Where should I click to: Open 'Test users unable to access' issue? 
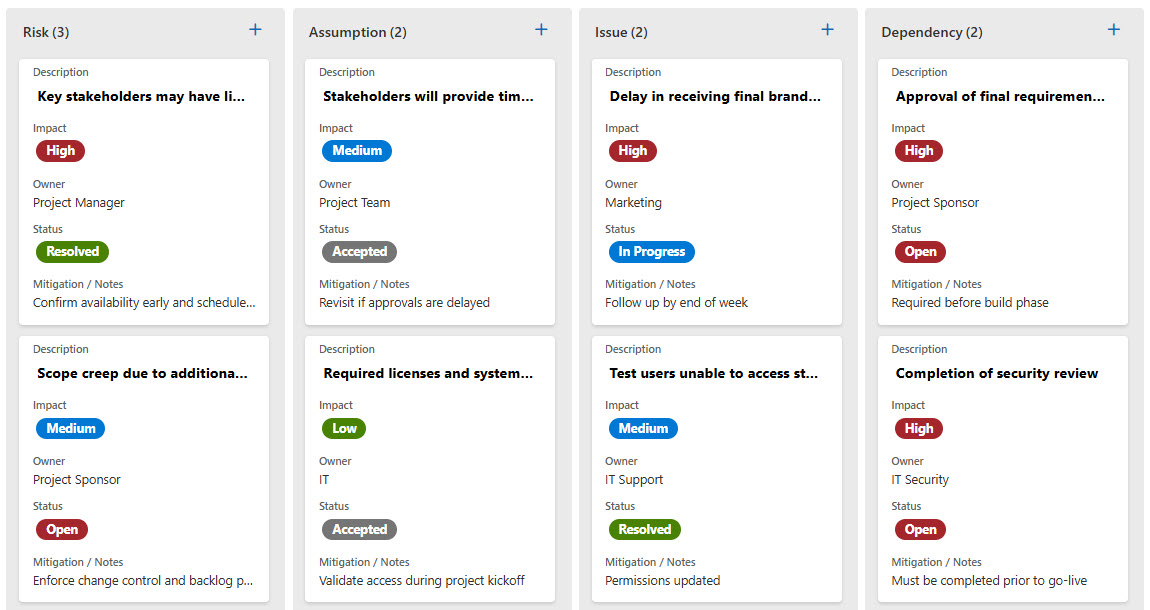[714, 374]
